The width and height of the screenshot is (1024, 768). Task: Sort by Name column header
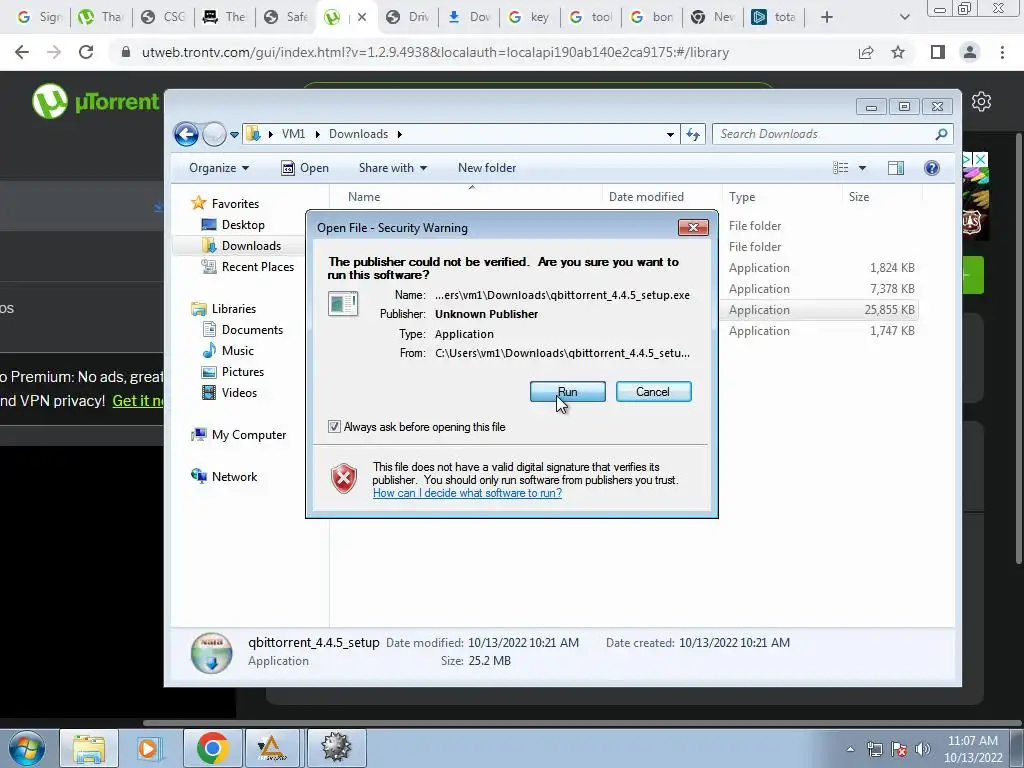pyautogui.click(x=465, y=197)
